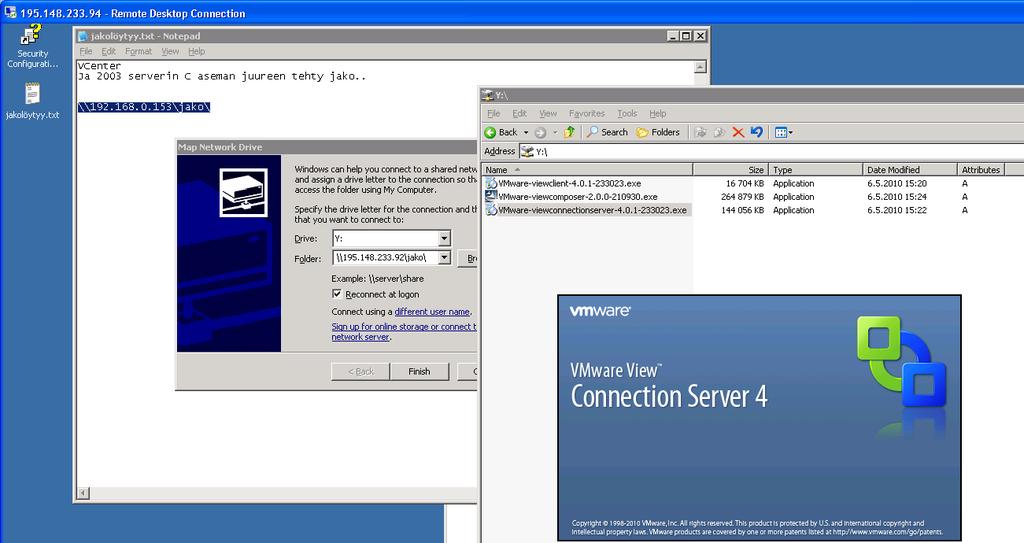Open Explorer Help menu
The width and height of the screenshot is (1024, 543).
pos(658,113)
